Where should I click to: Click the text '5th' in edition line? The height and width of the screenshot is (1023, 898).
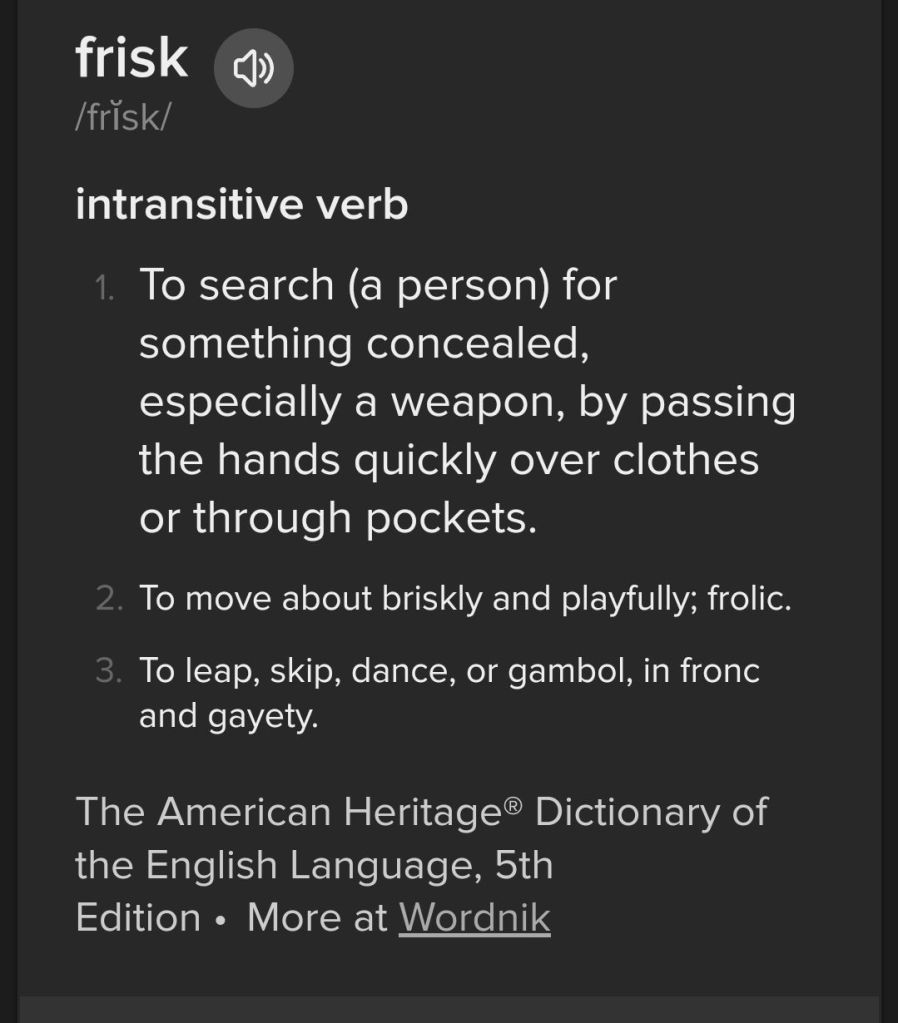(523, 865)
